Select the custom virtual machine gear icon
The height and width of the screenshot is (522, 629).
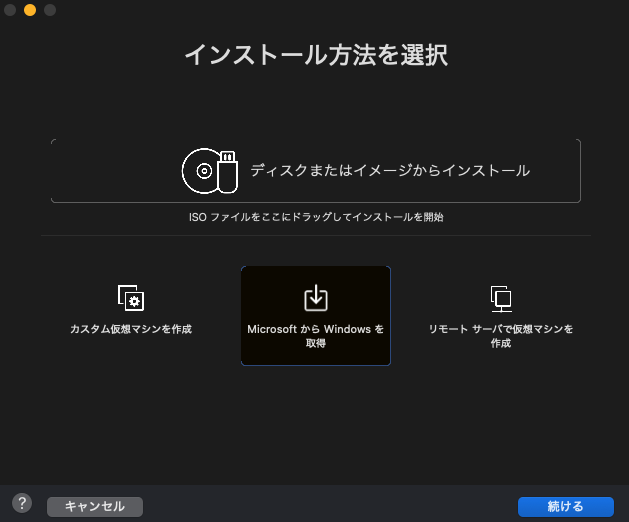click(x=131, y=298)
